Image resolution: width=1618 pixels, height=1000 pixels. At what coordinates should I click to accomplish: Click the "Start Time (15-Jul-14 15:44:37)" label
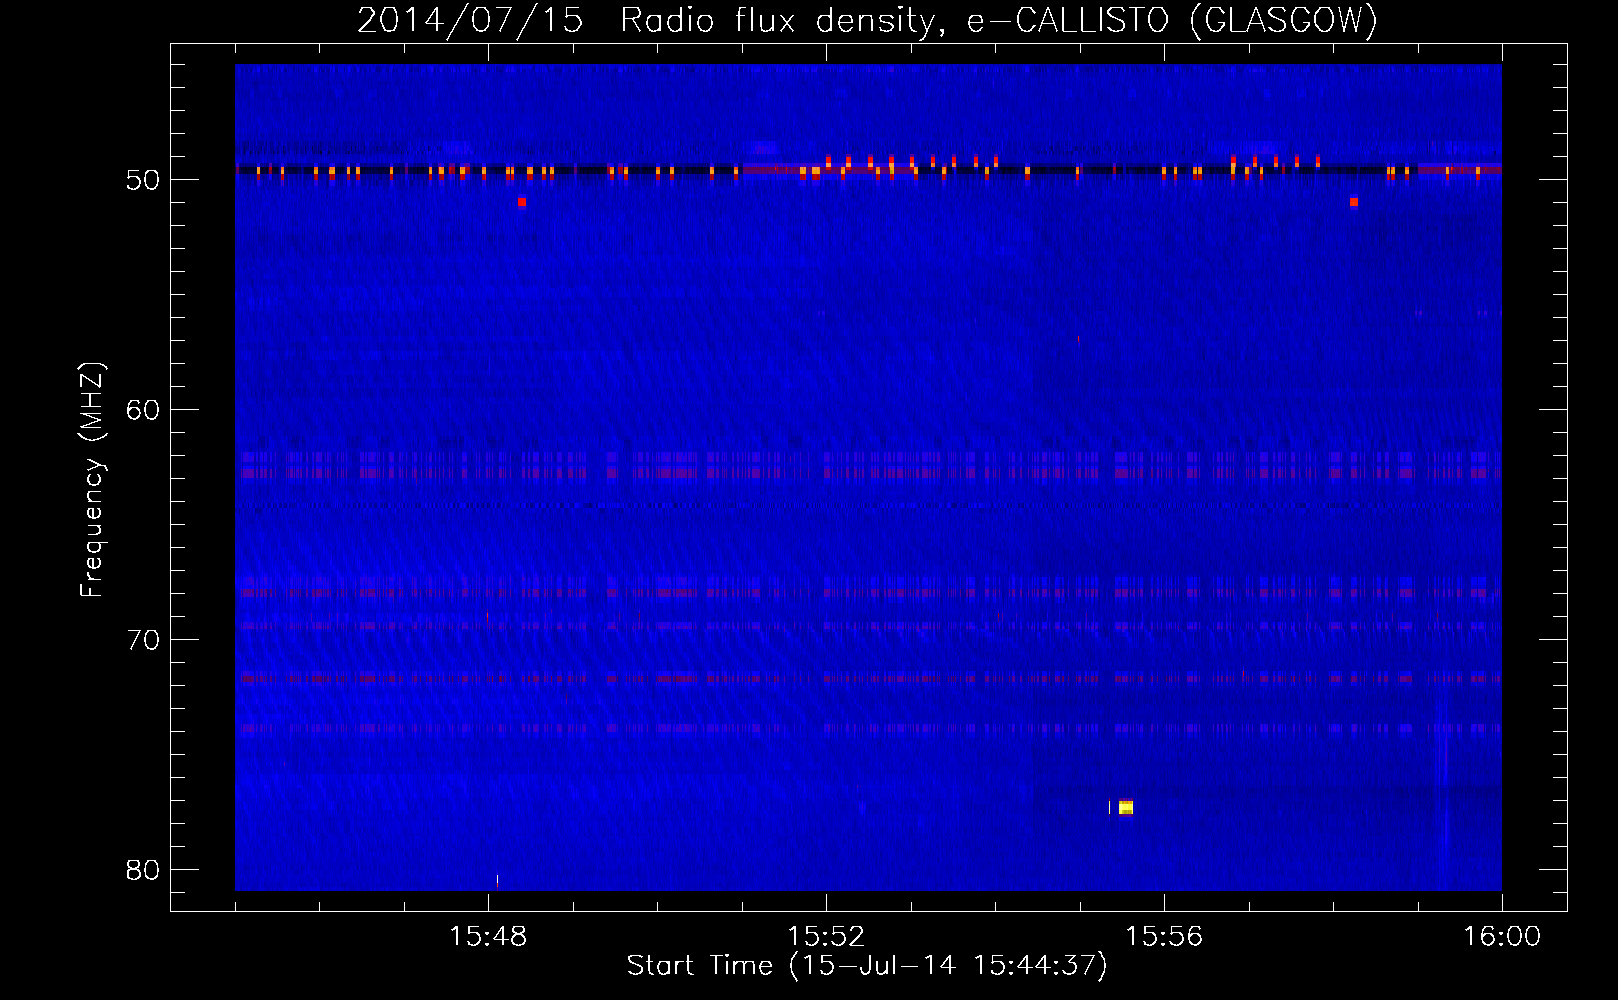click(x=867, y=966)
